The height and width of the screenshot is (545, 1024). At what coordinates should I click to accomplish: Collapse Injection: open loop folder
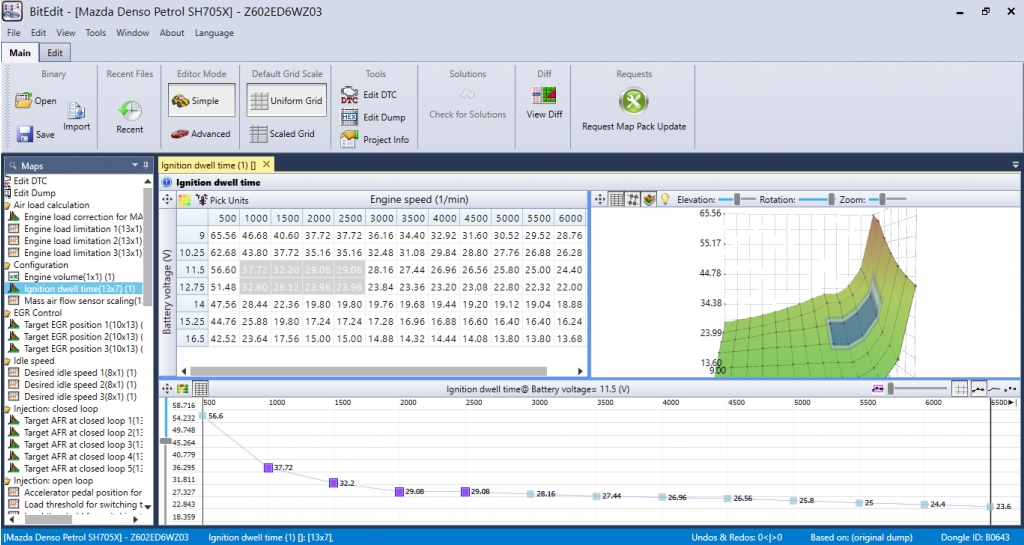click(x=8, y=481)
